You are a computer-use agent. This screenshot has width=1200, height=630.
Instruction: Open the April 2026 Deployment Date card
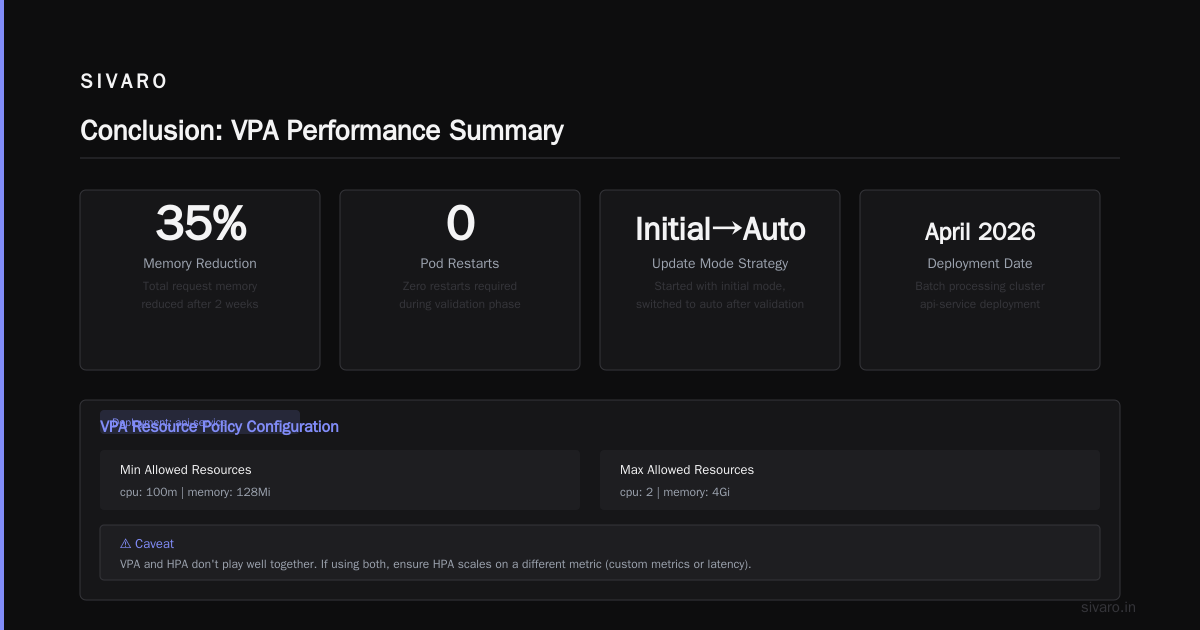[980, 280]
